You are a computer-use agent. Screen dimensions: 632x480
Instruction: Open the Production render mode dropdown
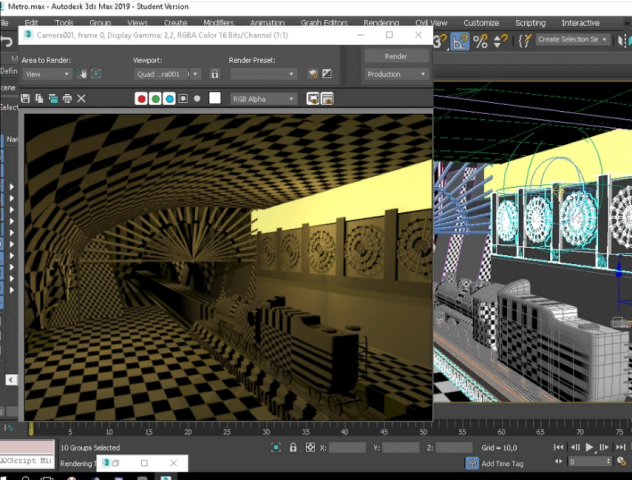coord(396,74)
